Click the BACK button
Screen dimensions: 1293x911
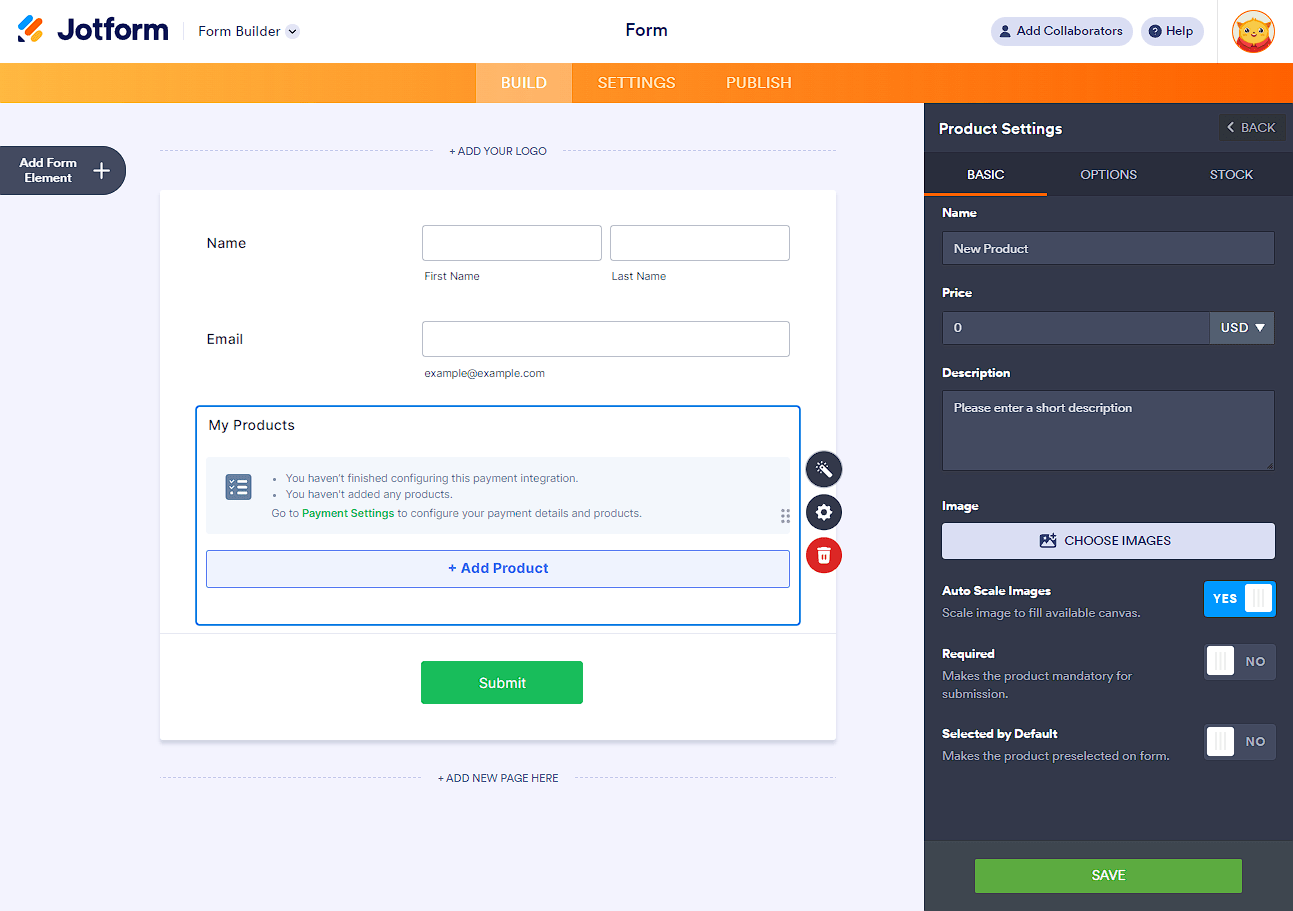1252,127
